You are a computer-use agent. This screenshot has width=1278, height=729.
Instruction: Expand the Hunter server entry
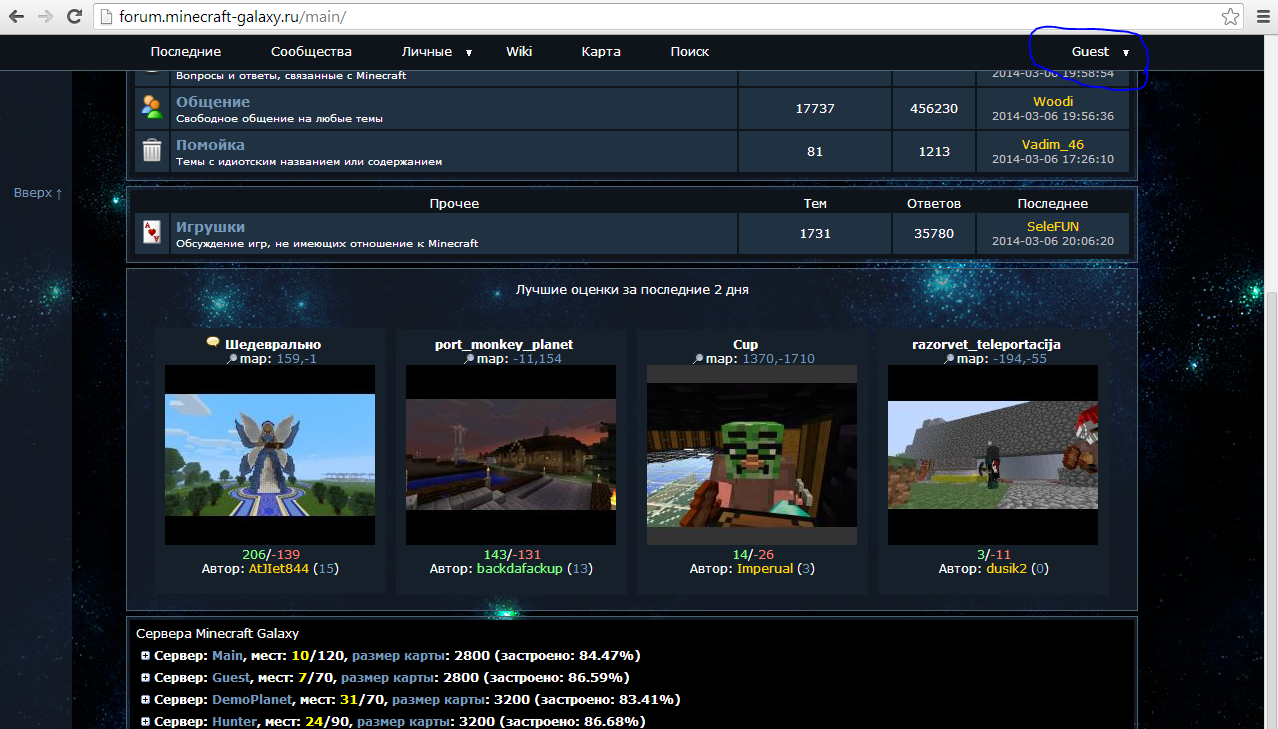point(146,722)
